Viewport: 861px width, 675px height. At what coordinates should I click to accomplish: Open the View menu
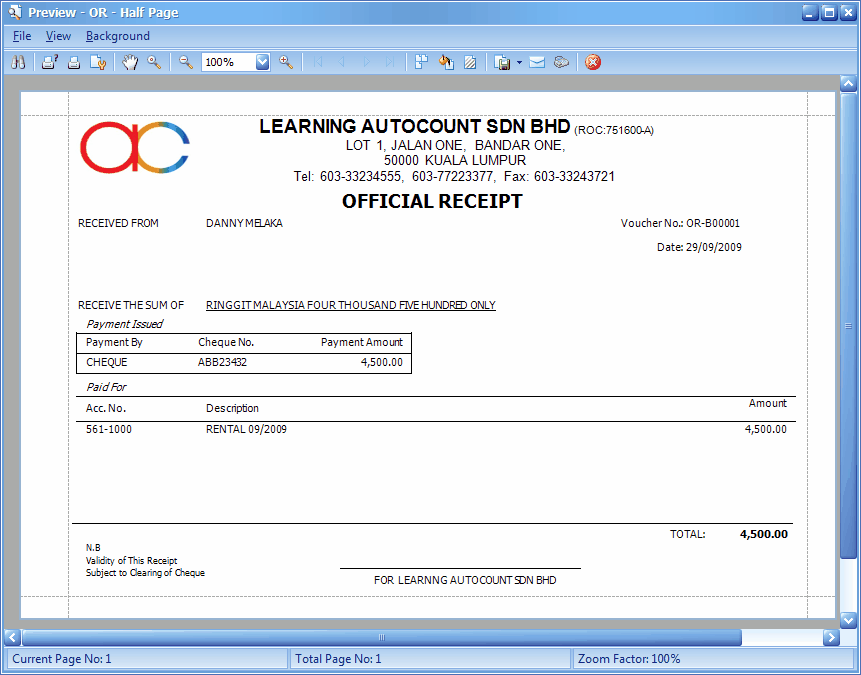58,36
